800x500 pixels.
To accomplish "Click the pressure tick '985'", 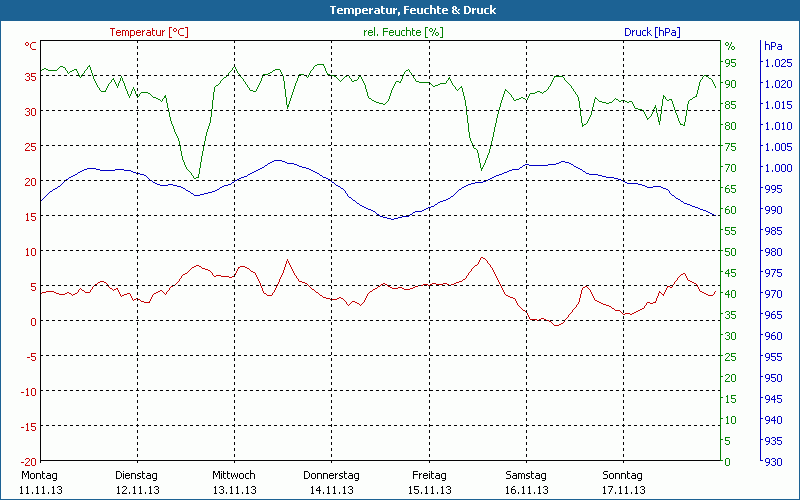I will click(x=773, y=231).
